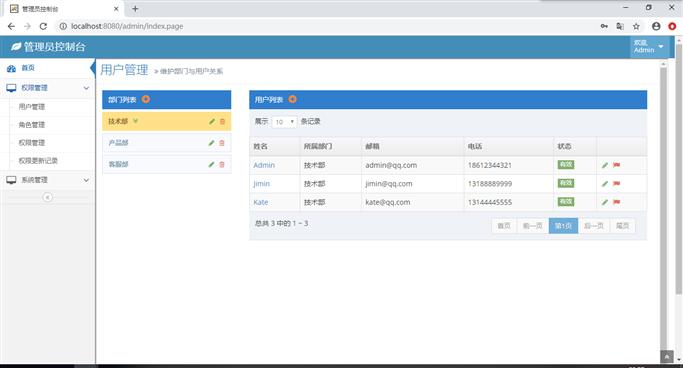Edit the Admin user row

[x=605, y=165]
